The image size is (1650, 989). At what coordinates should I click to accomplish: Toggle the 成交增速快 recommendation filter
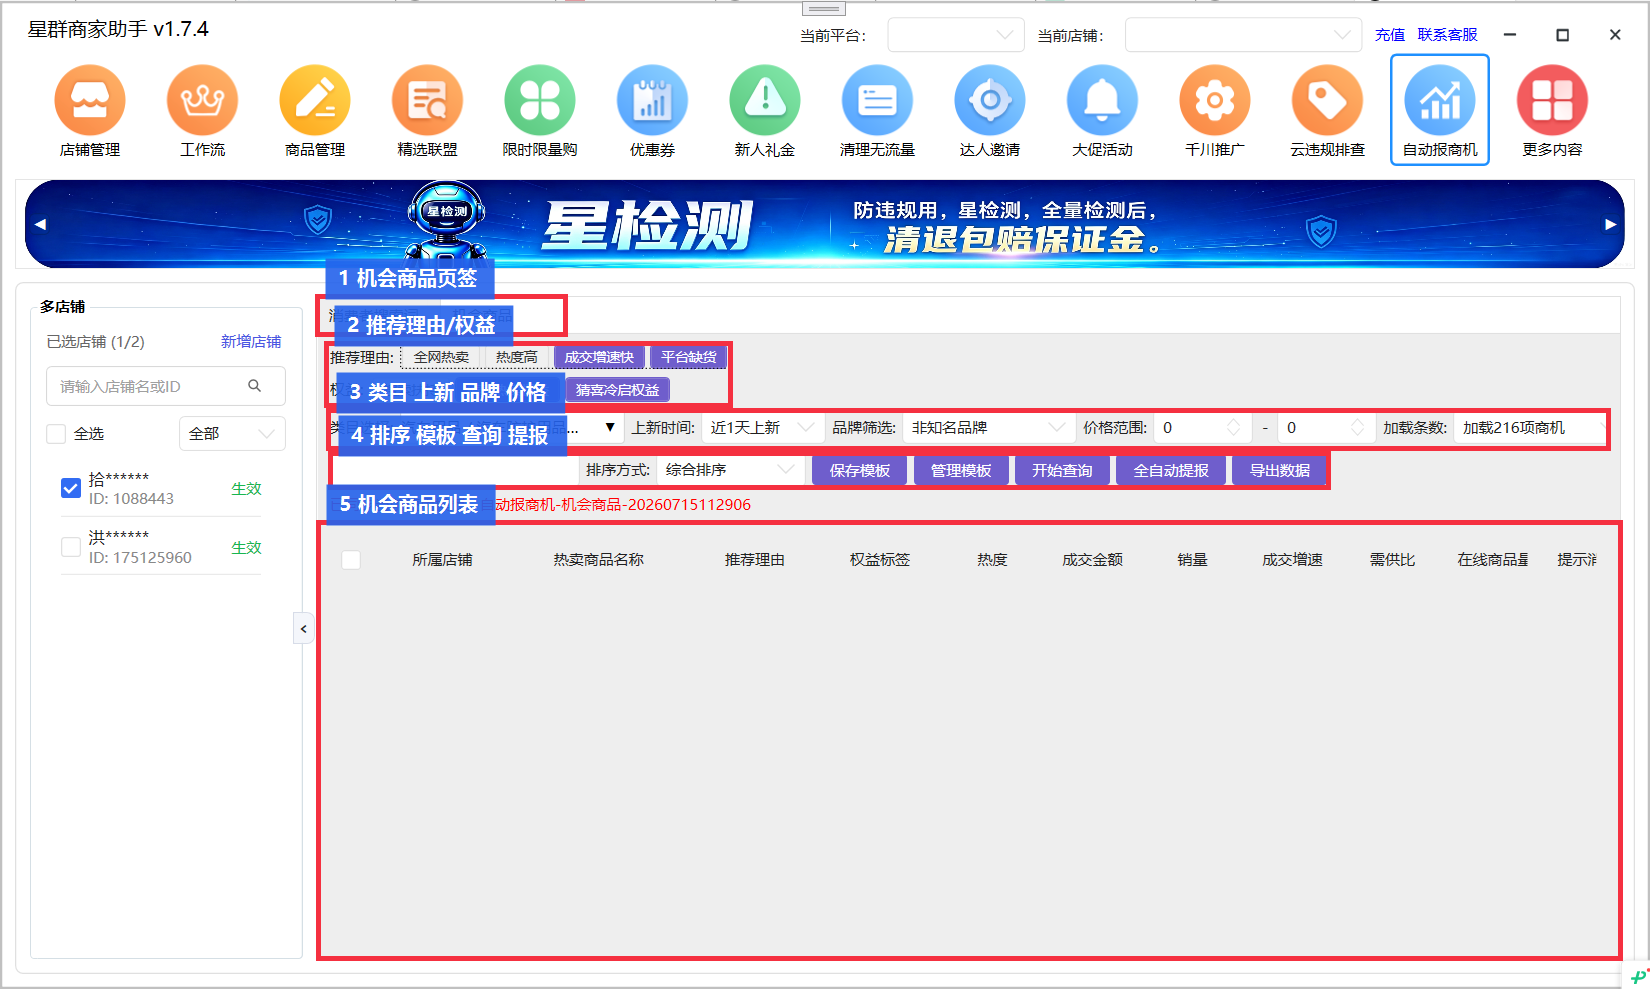click(x=599, y=357)
